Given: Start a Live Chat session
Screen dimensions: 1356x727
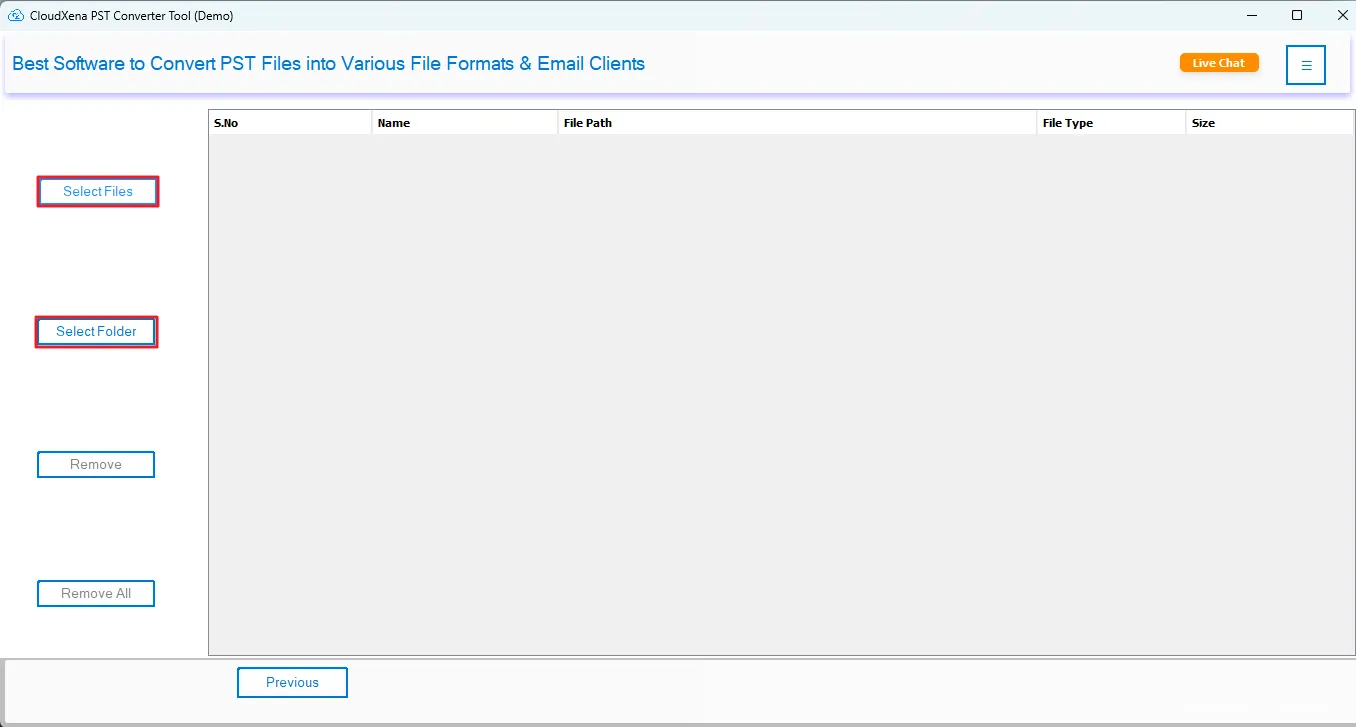Looking at the screenshot, I should 1218,63.
